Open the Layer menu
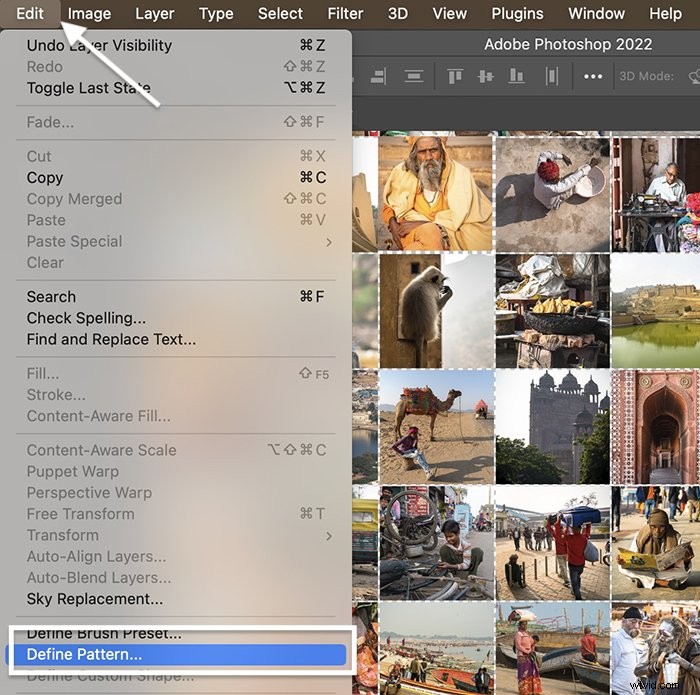 154,14
